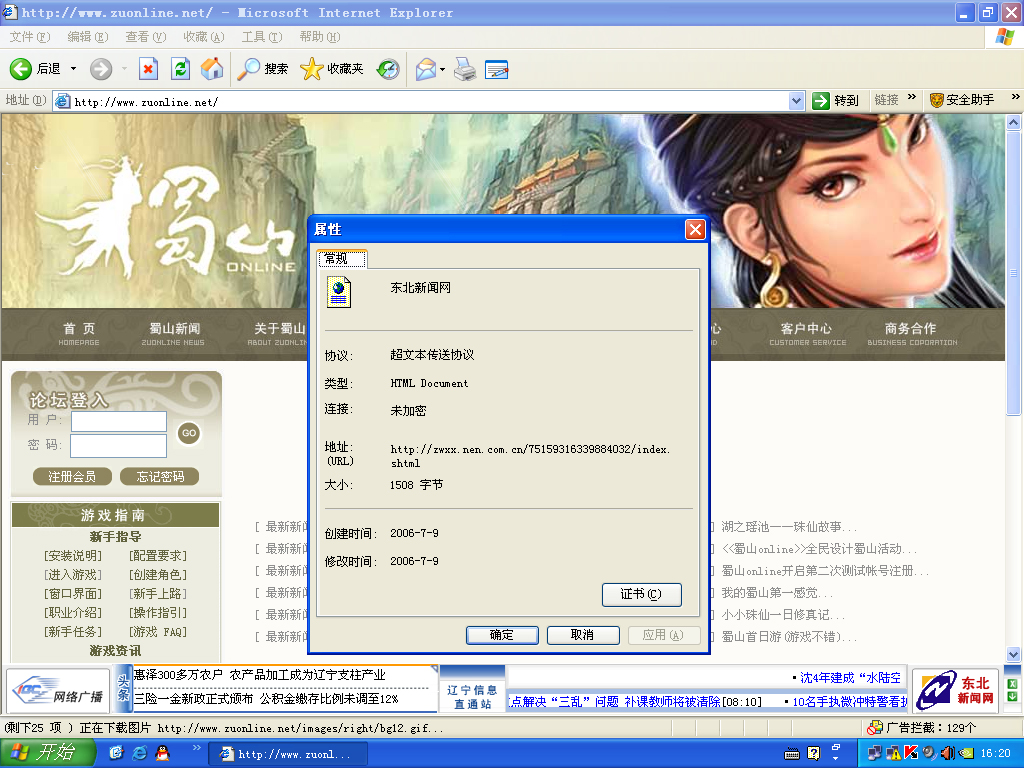1024x768 pixels.
Task: Open the Edit (编辑) menu
Action: pos(88,37)
